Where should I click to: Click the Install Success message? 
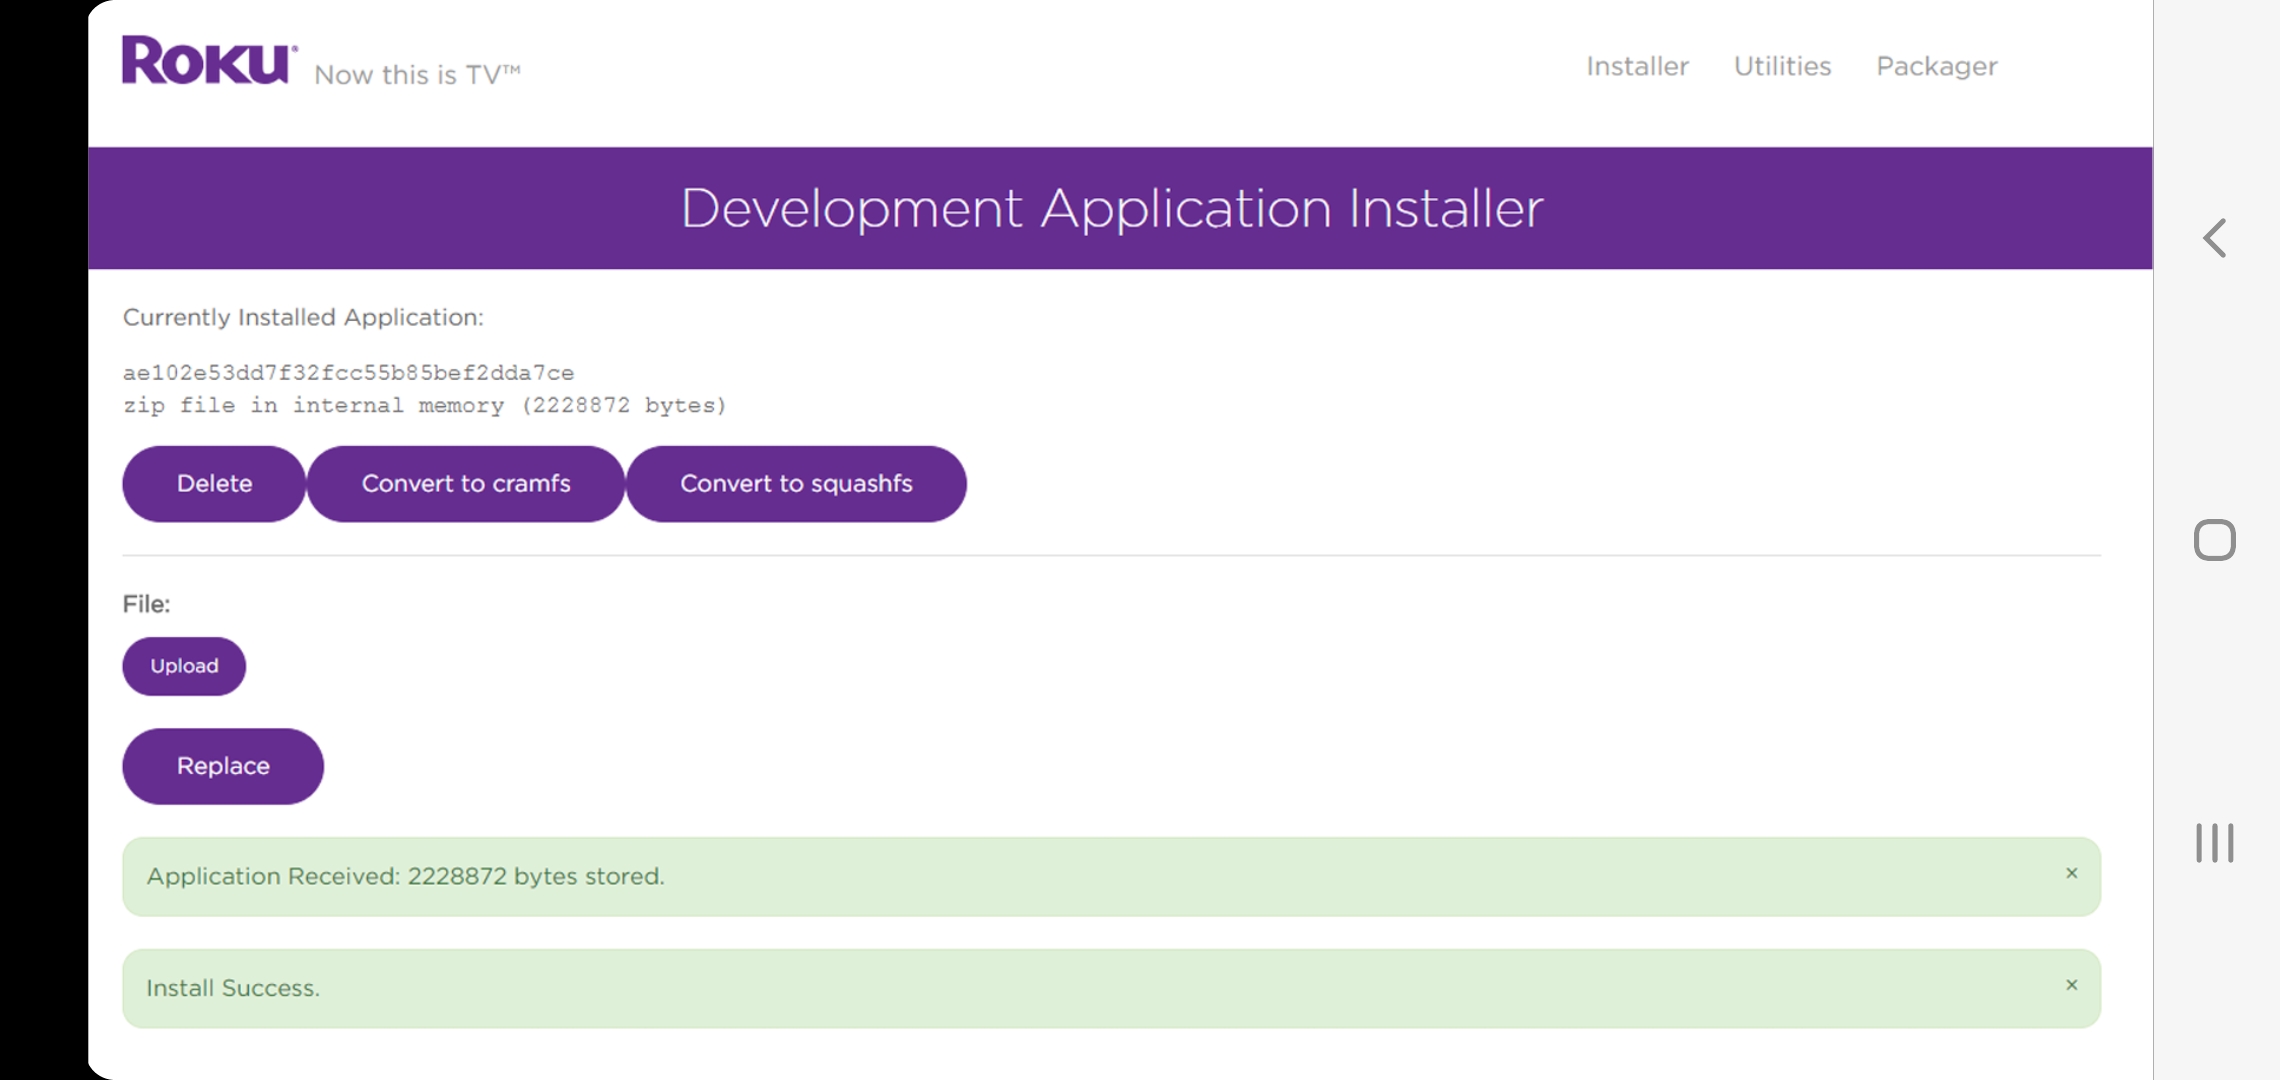point(233,988)
